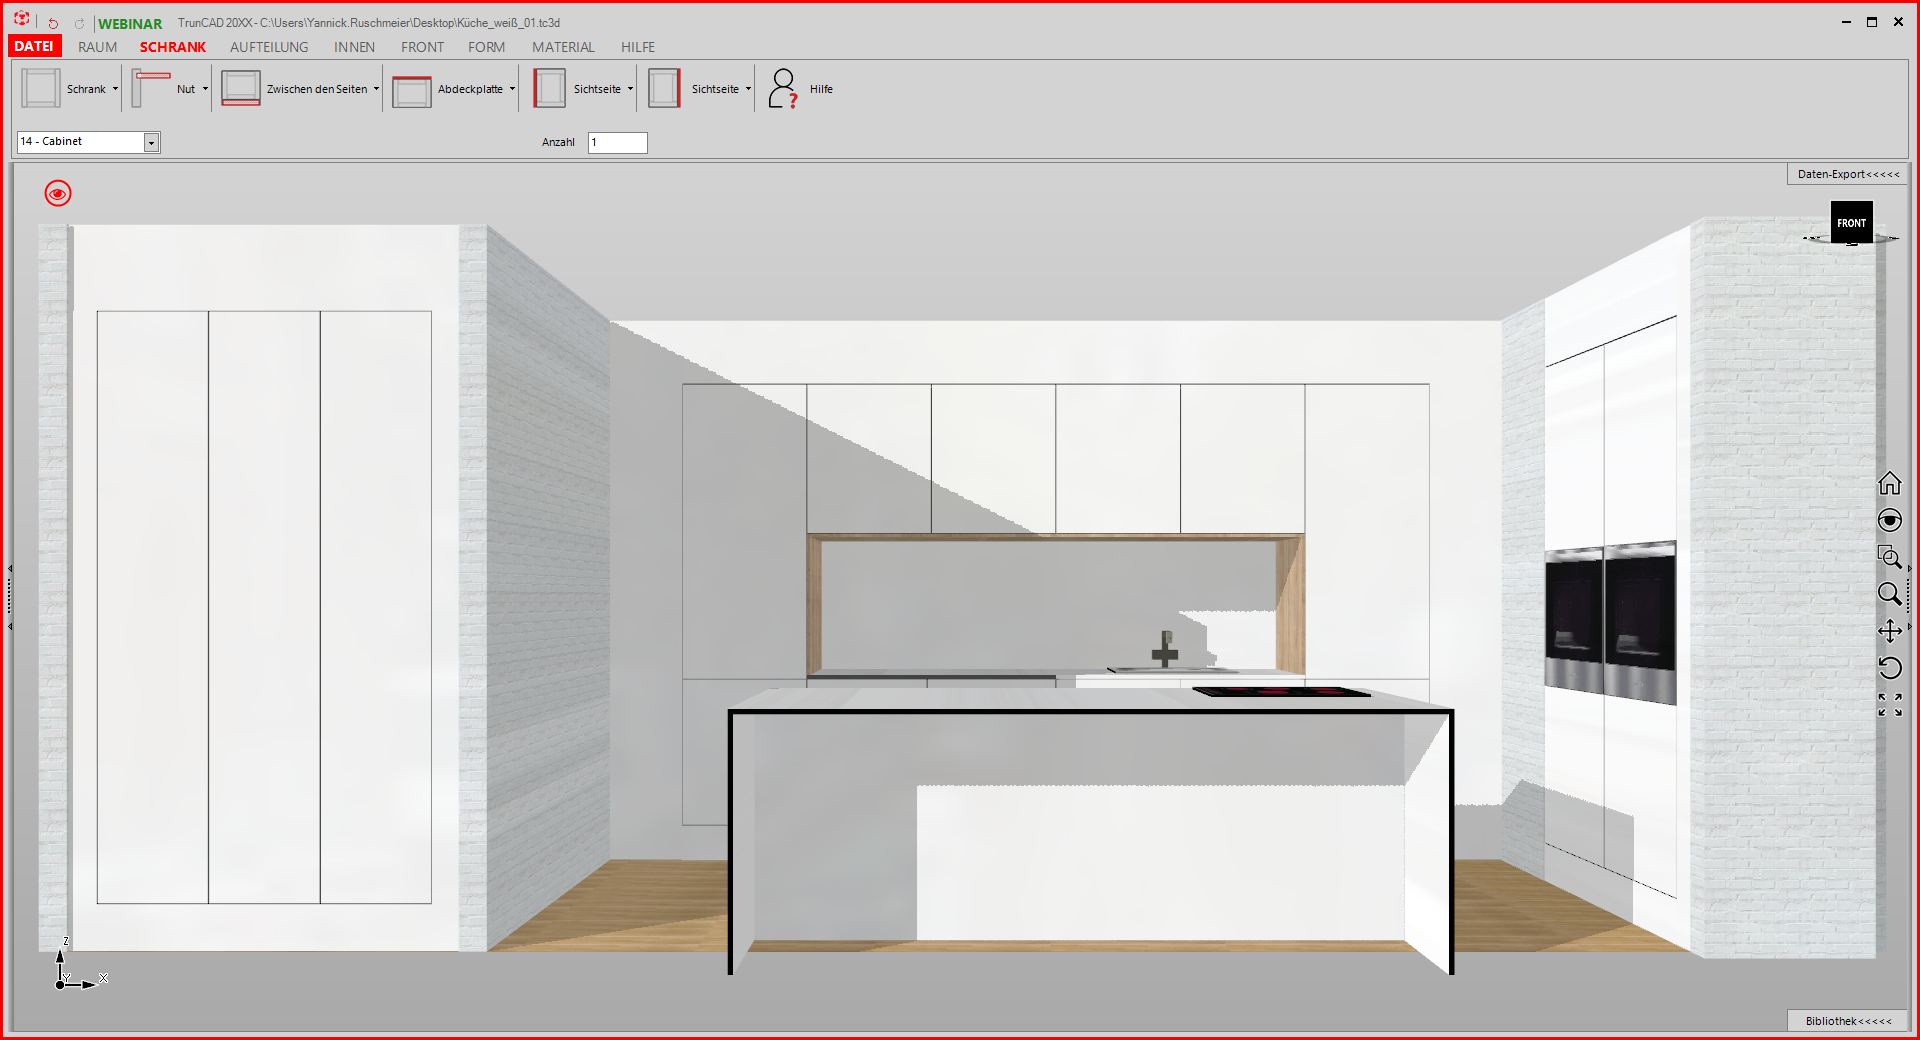Expand the Zwischen den Seiten dropdown arrow
Image resolution: width=1920 pixels, height=1040 pixels.
(x=376, y=89)
